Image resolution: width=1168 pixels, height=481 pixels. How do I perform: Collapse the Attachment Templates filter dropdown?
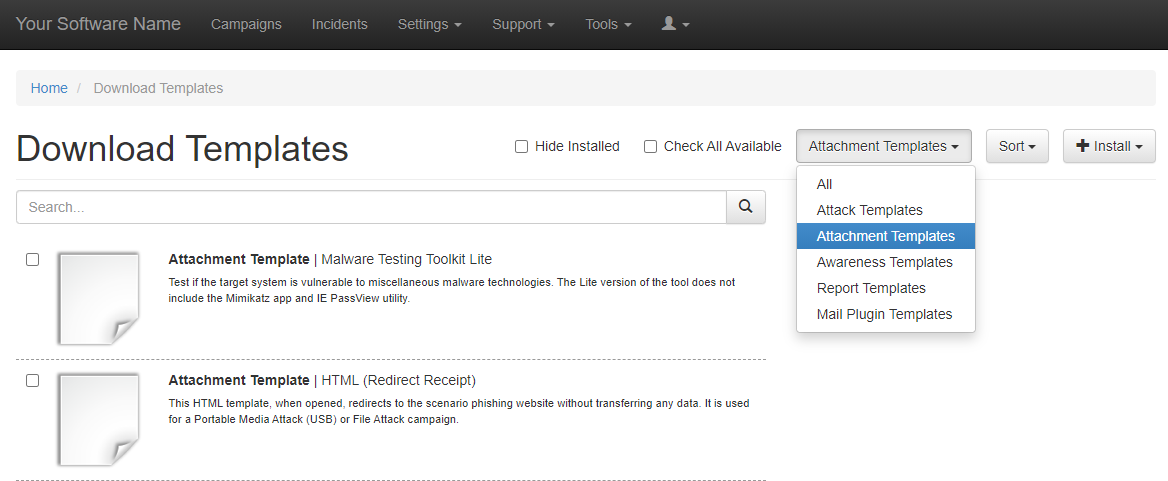884,146
